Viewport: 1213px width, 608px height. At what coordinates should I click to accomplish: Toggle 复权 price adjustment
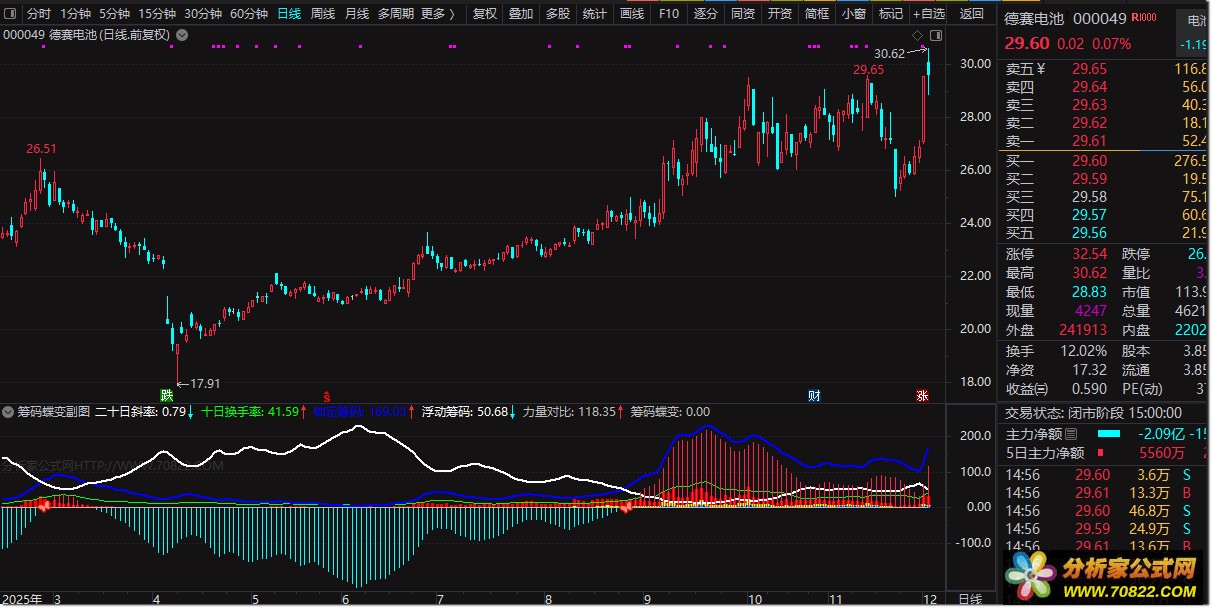pyautogui.click(x=484, y=14)
